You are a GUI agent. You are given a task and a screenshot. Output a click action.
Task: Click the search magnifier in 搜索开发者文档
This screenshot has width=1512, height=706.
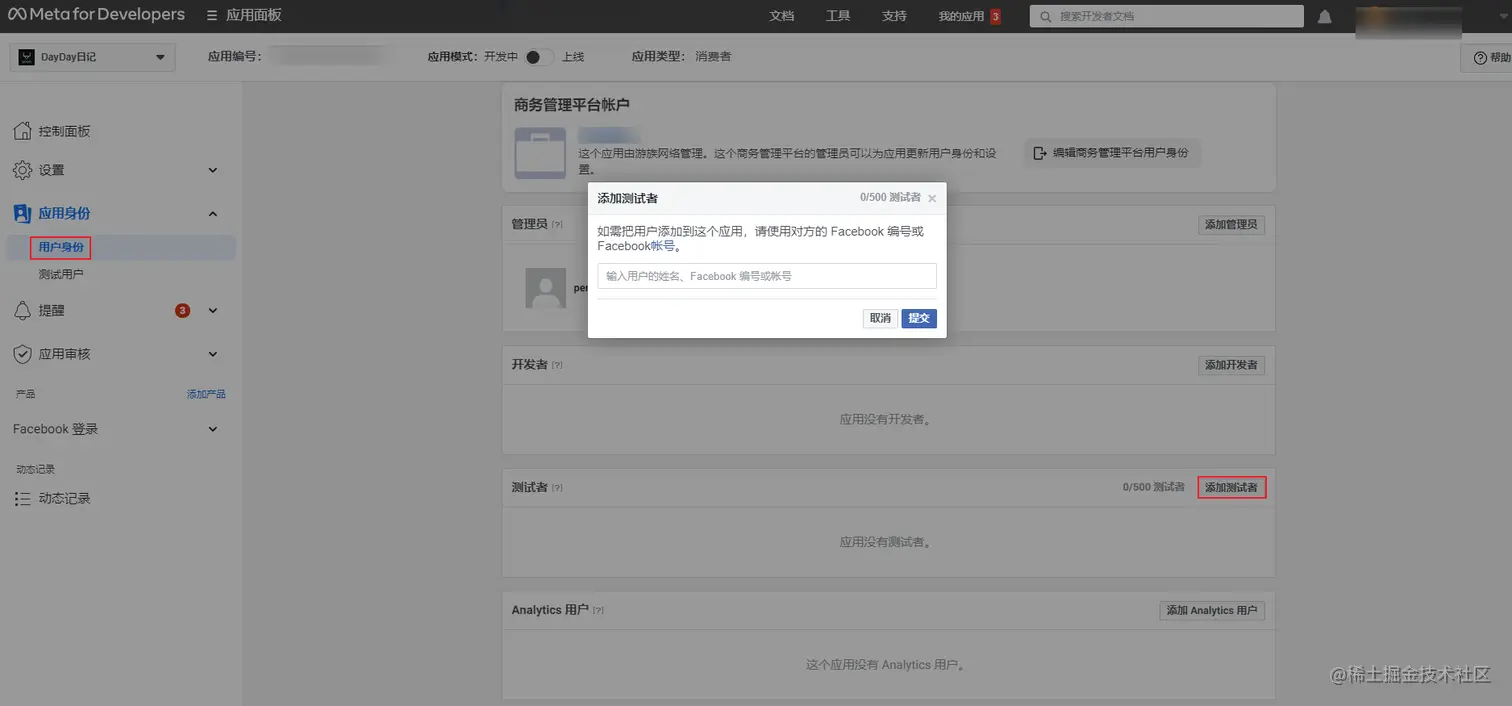[1044, 15]
